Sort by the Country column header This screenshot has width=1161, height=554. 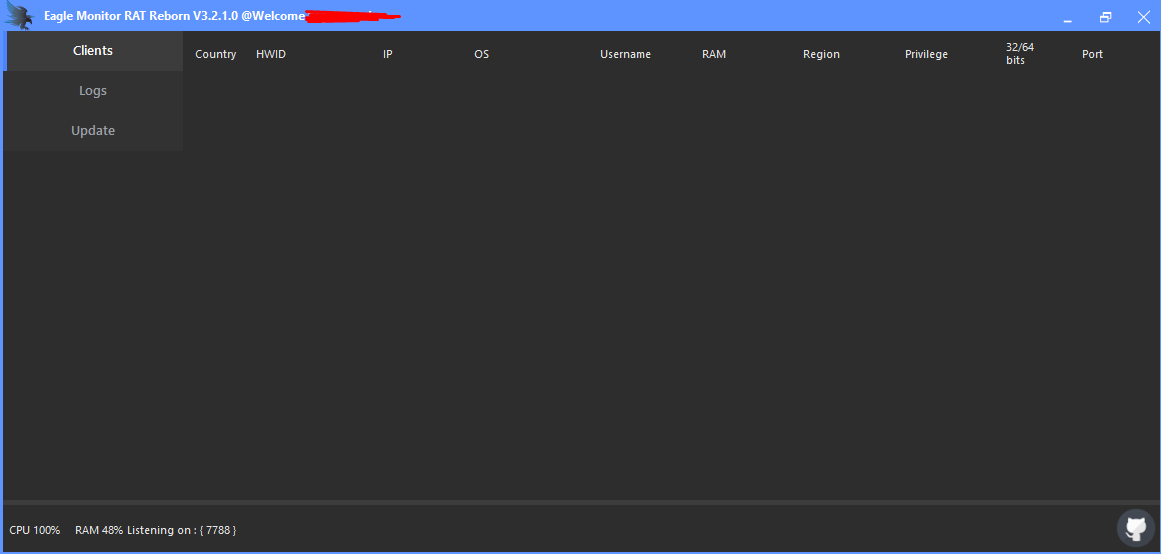coord(215,54)
